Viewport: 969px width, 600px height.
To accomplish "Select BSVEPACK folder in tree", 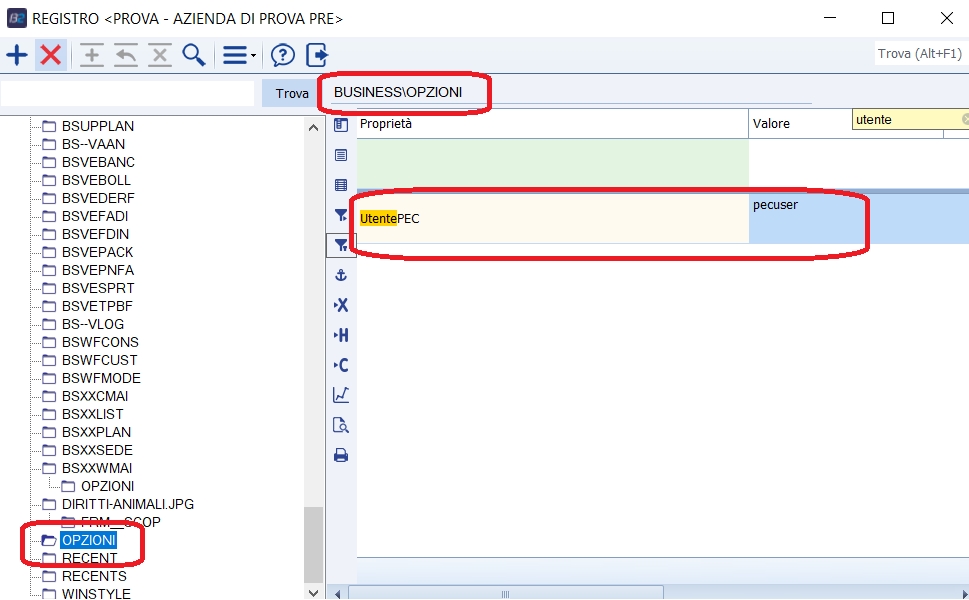I will point(98,252).
